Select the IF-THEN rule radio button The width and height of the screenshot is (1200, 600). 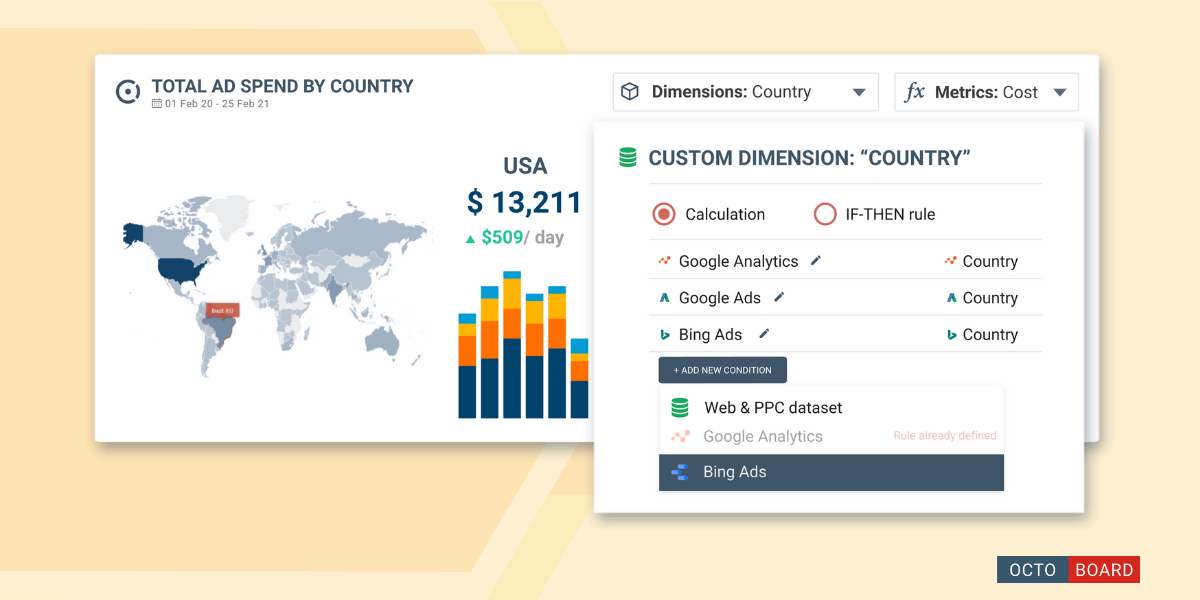[825, 214]
